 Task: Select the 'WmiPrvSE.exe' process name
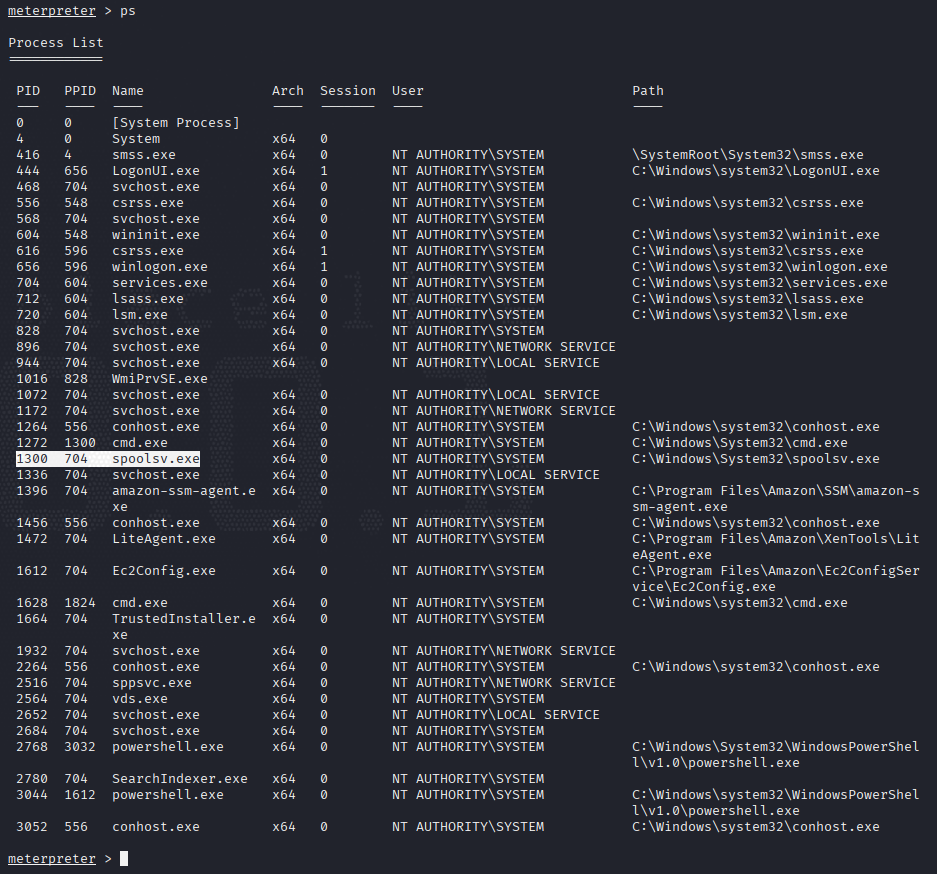160,379
